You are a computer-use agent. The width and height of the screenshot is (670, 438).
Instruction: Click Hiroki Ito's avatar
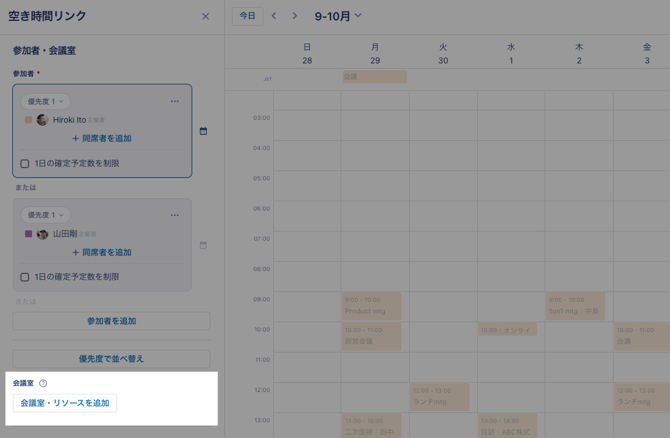[x=42, y=120]
